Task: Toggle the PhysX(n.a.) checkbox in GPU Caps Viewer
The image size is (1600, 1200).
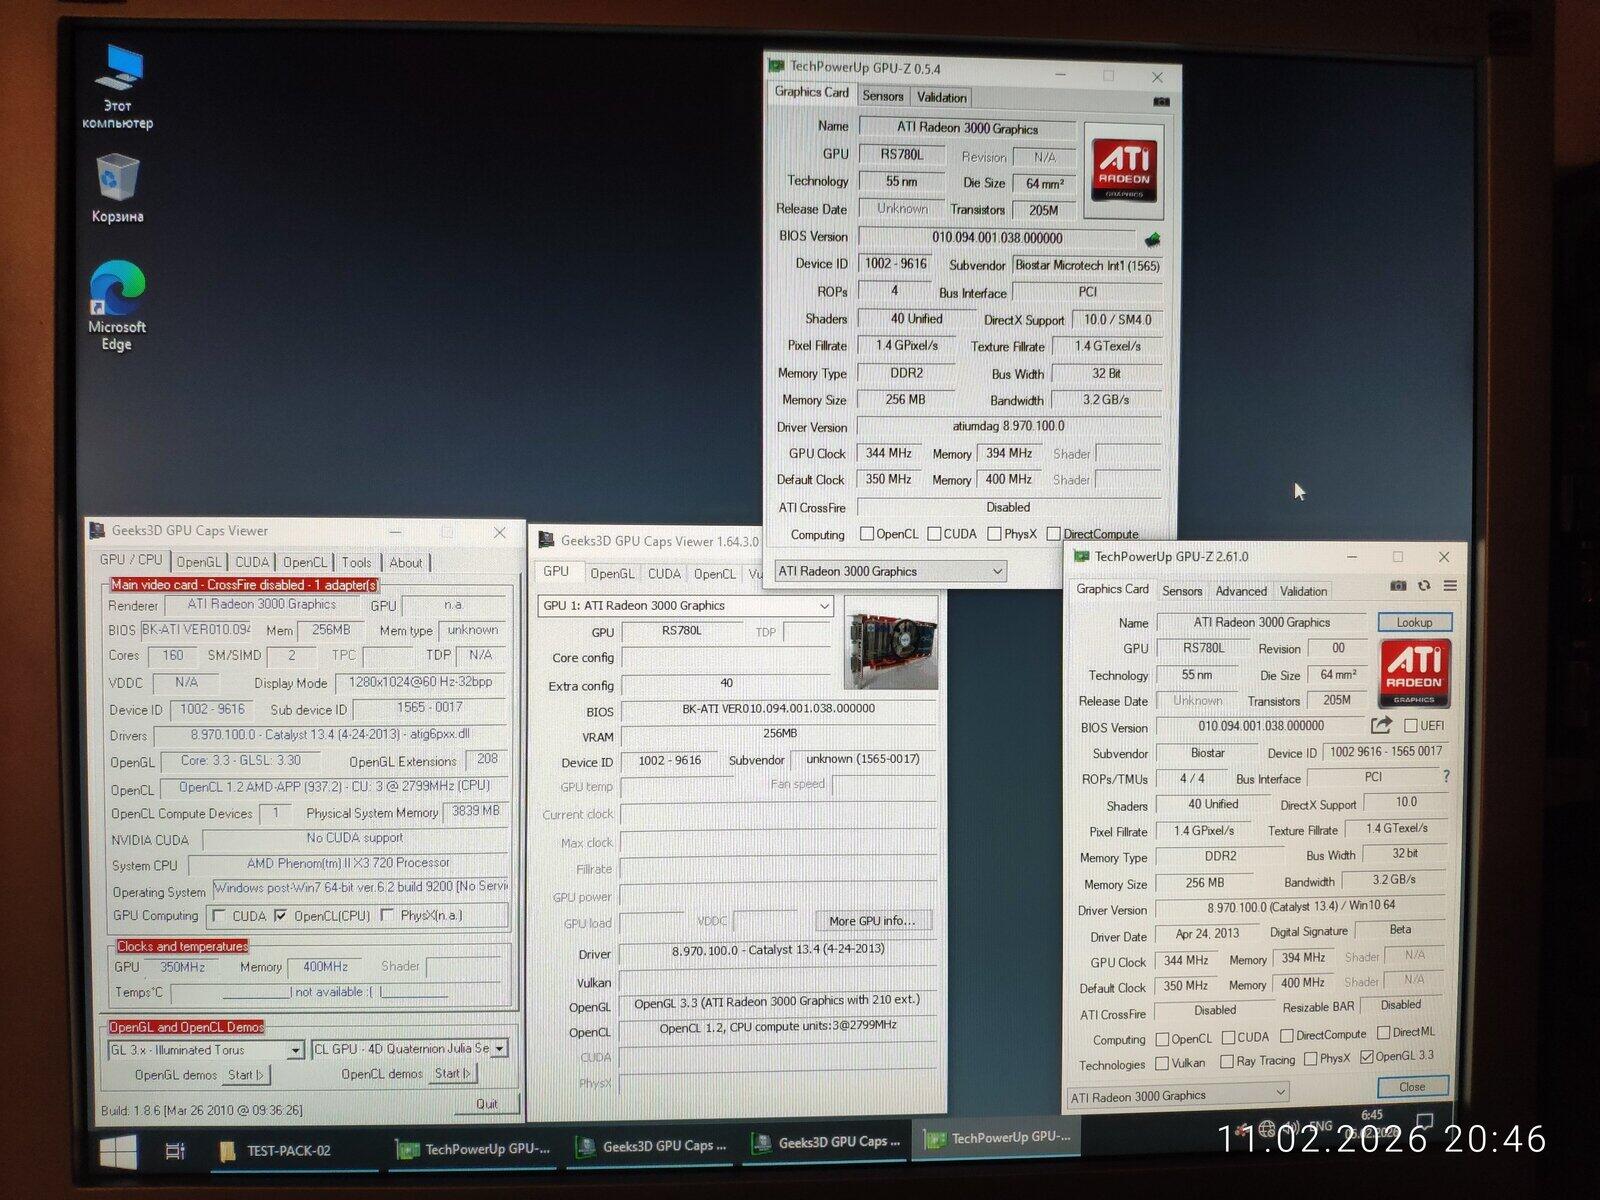Action: click(x=387, y=915)
